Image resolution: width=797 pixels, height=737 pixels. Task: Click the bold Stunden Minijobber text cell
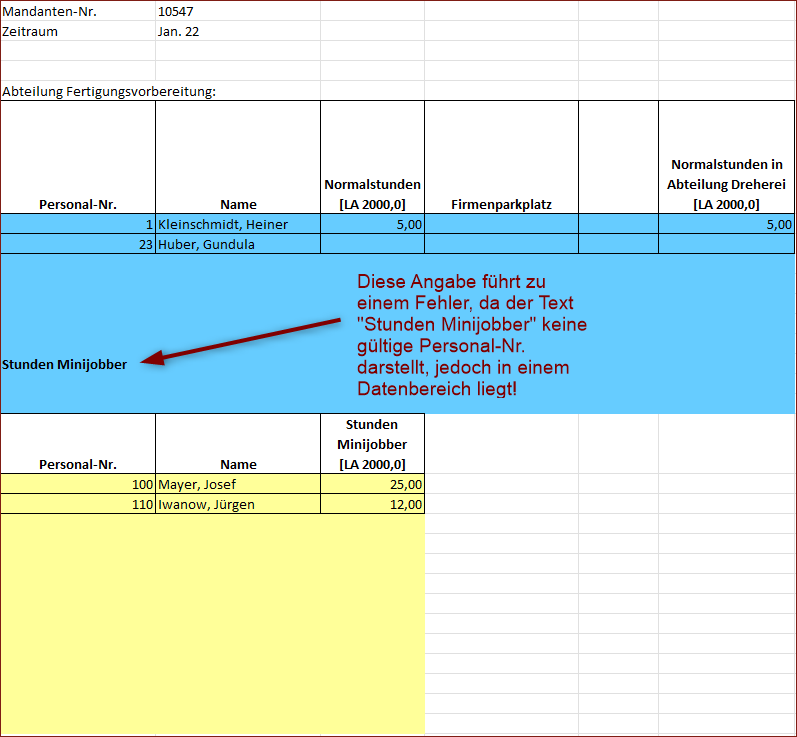click(x=66, y=364)
